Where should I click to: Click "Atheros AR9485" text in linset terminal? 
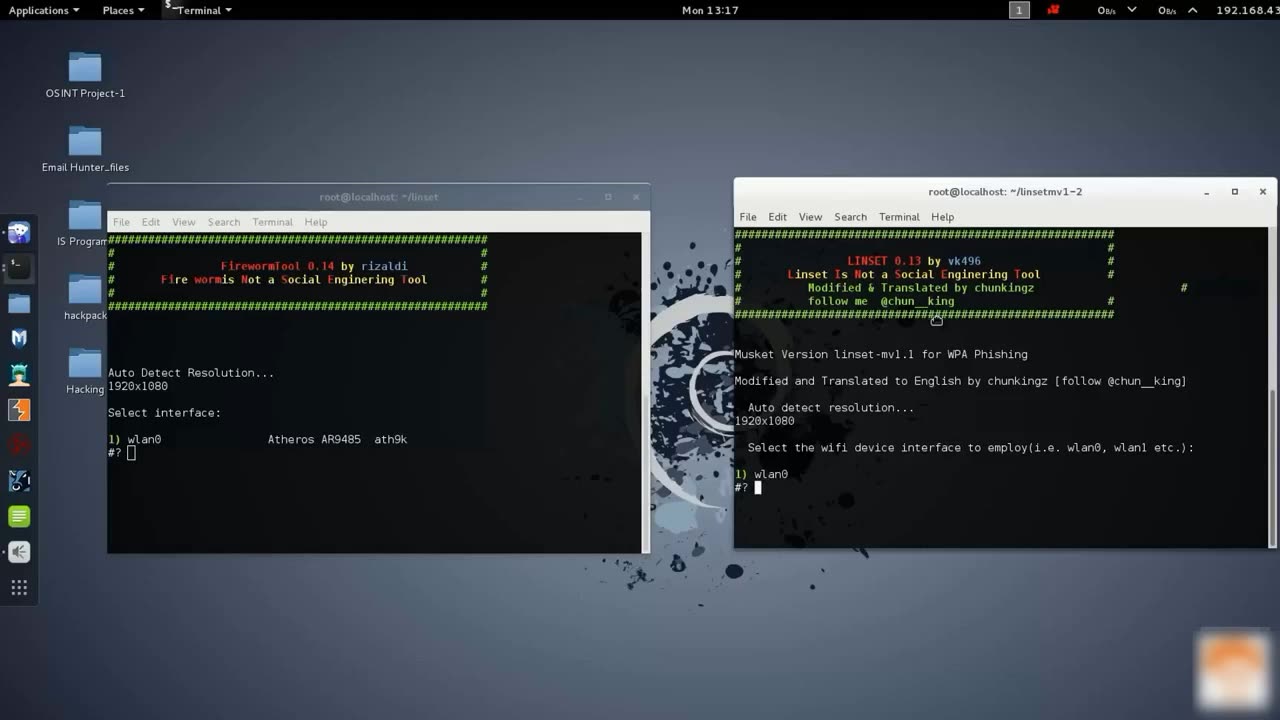(x=314, y=439)
